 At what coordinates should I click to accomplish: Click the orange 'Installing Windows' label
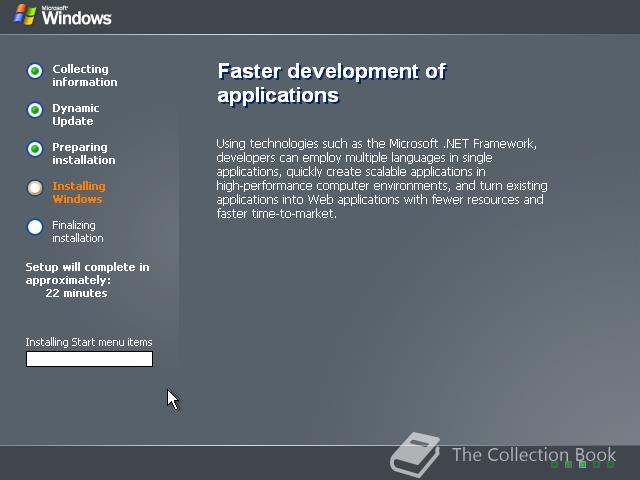click(x=79, y=193)
